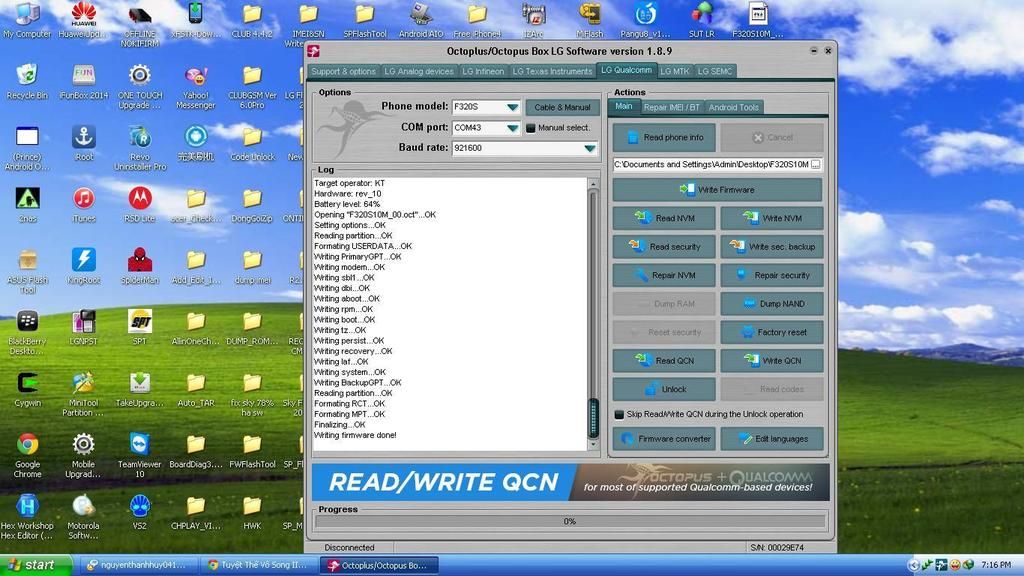Open the LG Analog devices tab
Image resolution: width=1024 pixels, height=576 pixels.
coord(419,71)
